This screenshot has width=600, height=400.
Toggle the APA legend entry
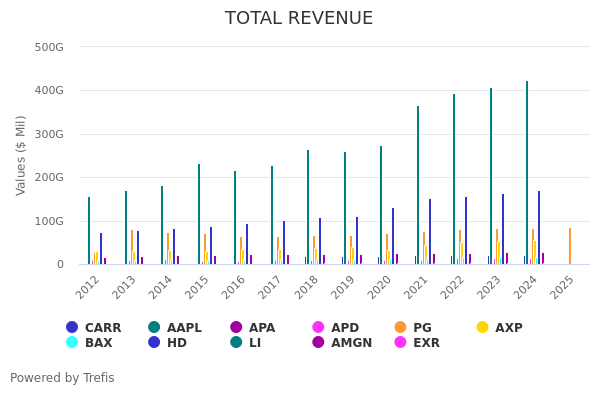(x=252, y=328)
